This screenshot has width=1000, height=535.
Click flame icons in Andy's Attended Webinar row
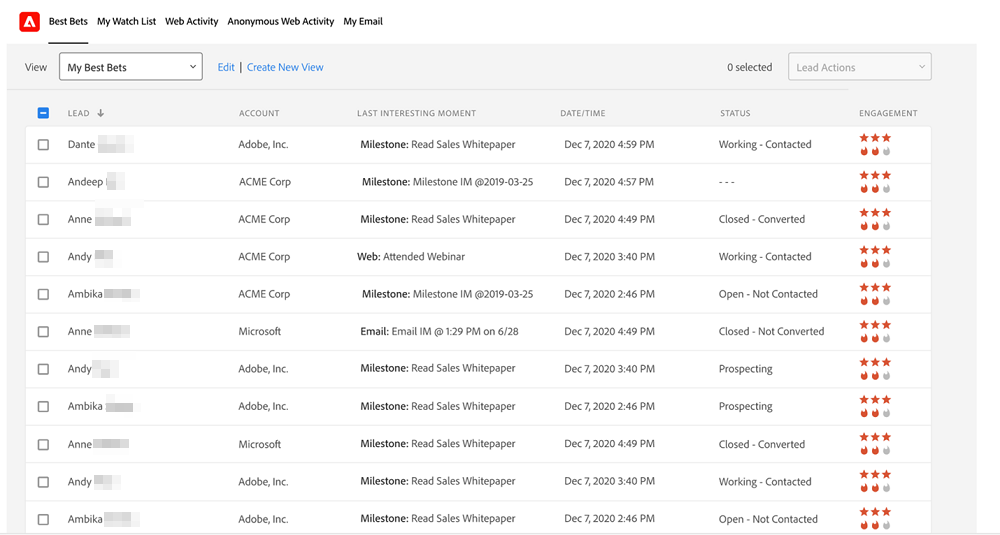pos(875,264)
